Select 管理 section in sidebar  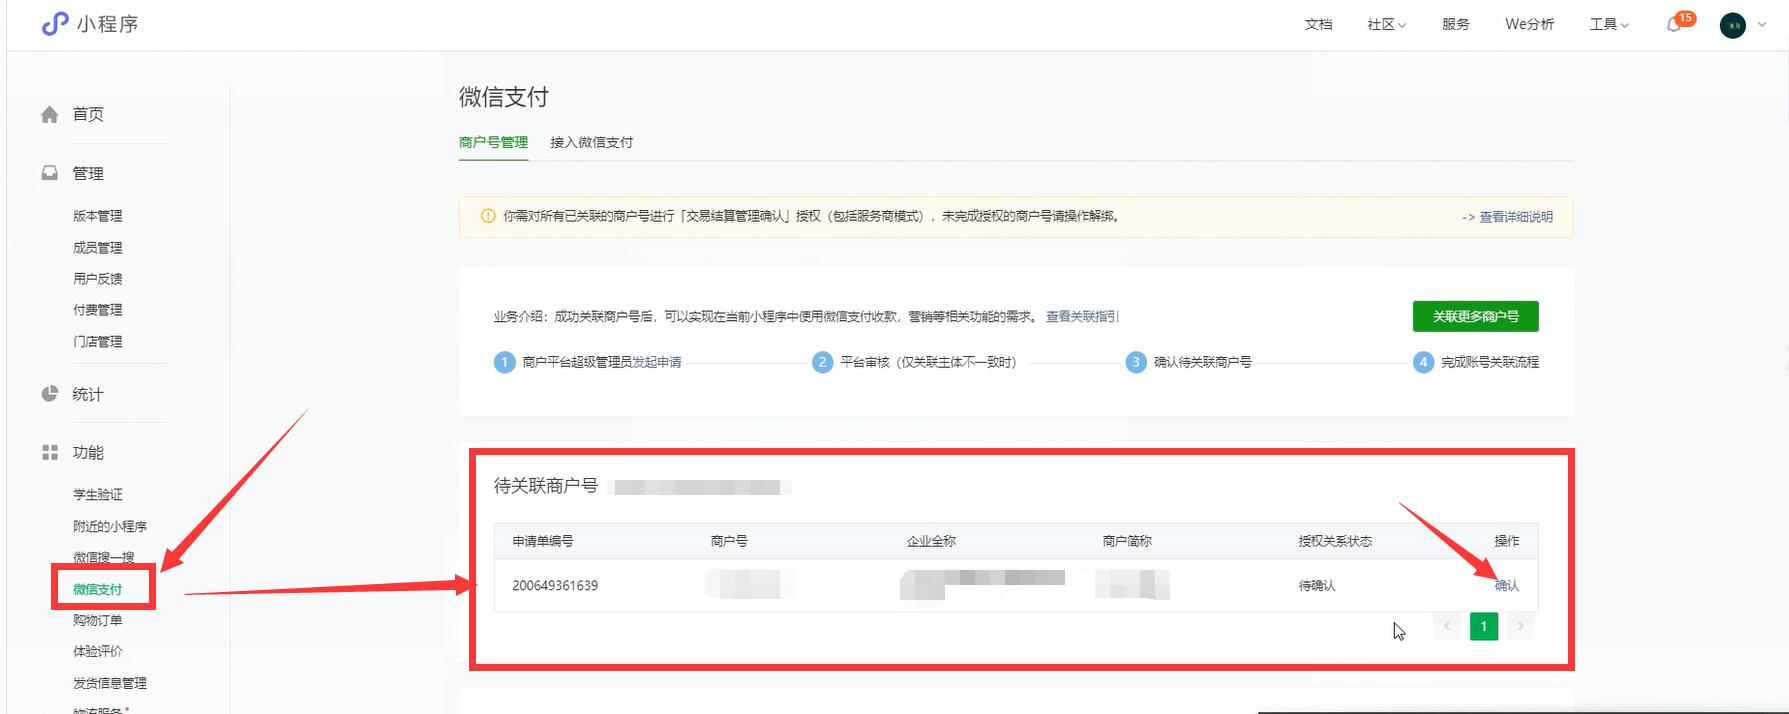pos(88,173)
